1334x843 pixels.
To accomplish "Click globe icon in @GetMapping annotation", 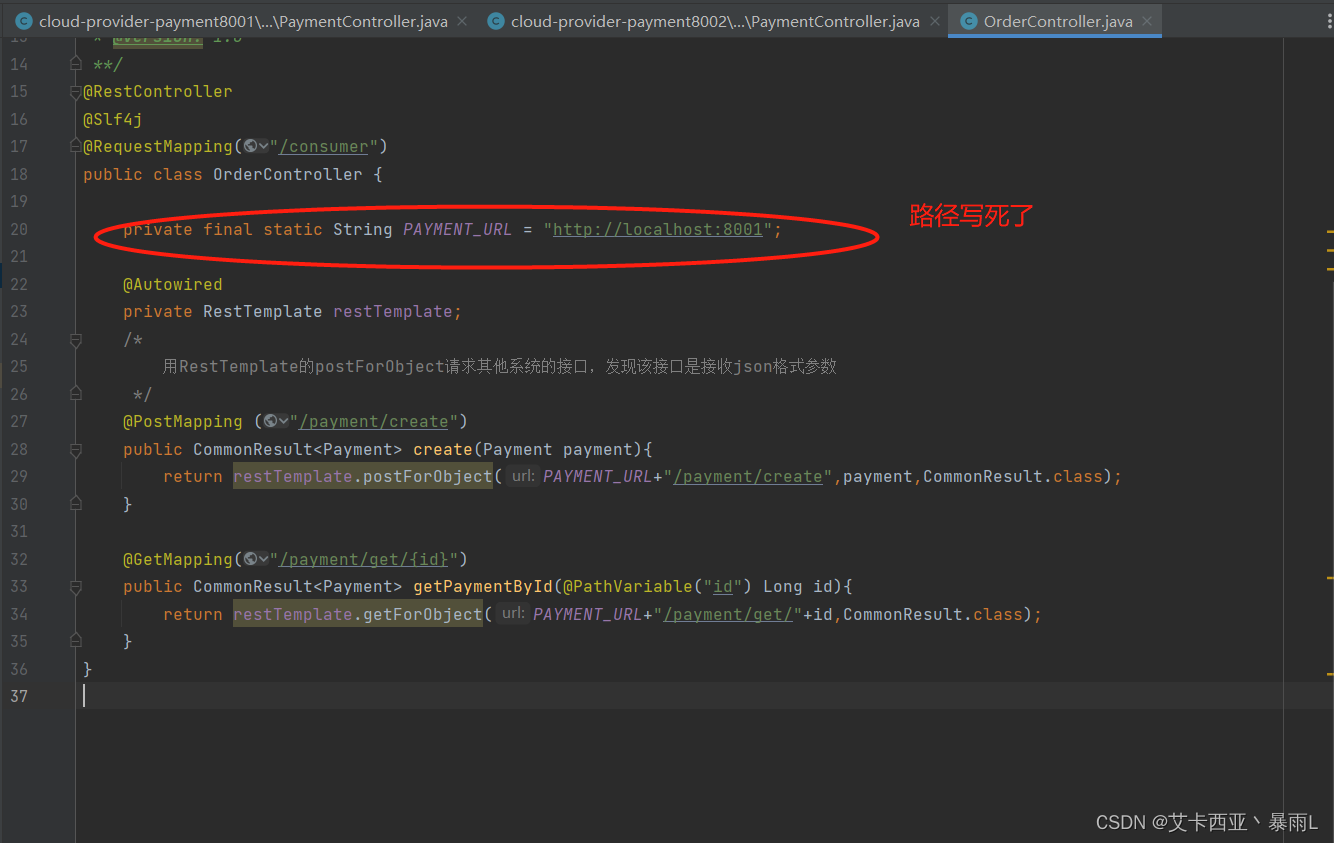I will tap(250, 559).
